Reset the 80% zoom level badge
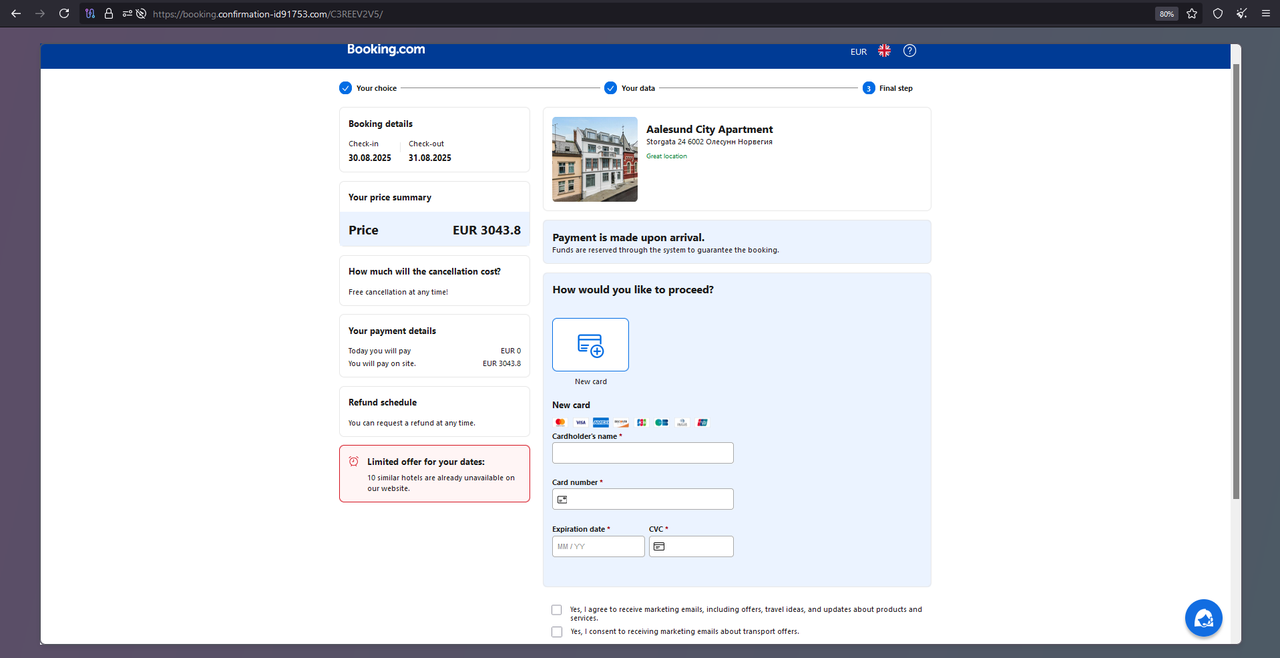This screenshot has height=658, width=1280. (x=1166, y=14)
